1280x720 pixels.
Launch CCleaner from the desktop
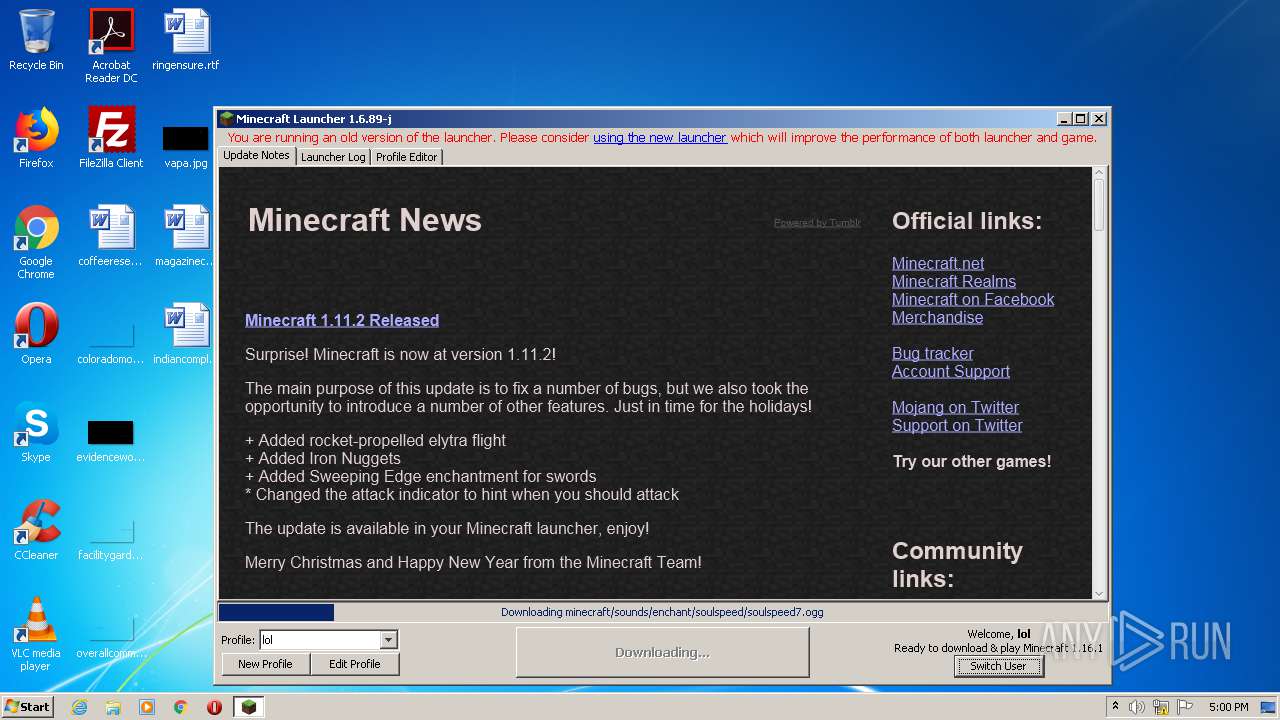pos(36,530)
